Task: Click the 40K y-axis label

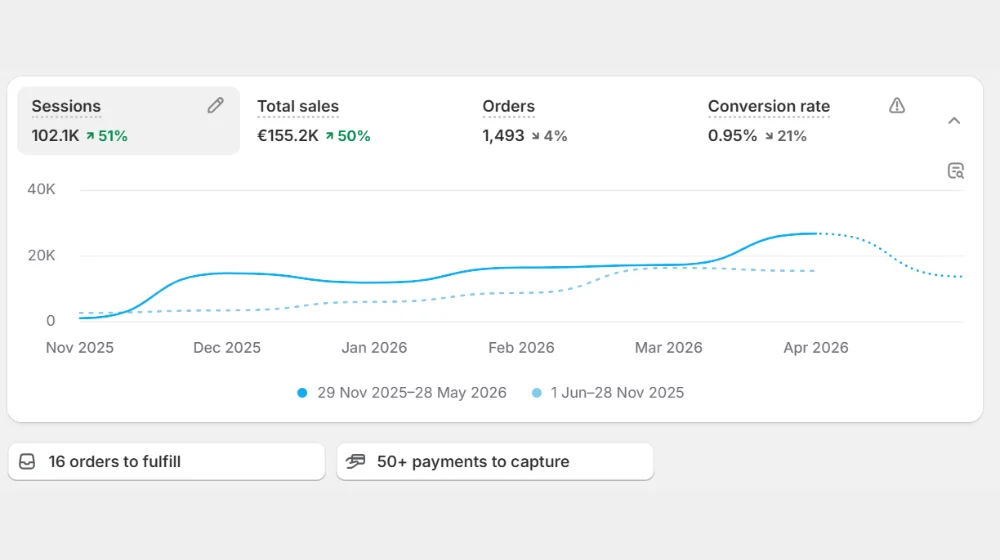Action: pos(41,189)
